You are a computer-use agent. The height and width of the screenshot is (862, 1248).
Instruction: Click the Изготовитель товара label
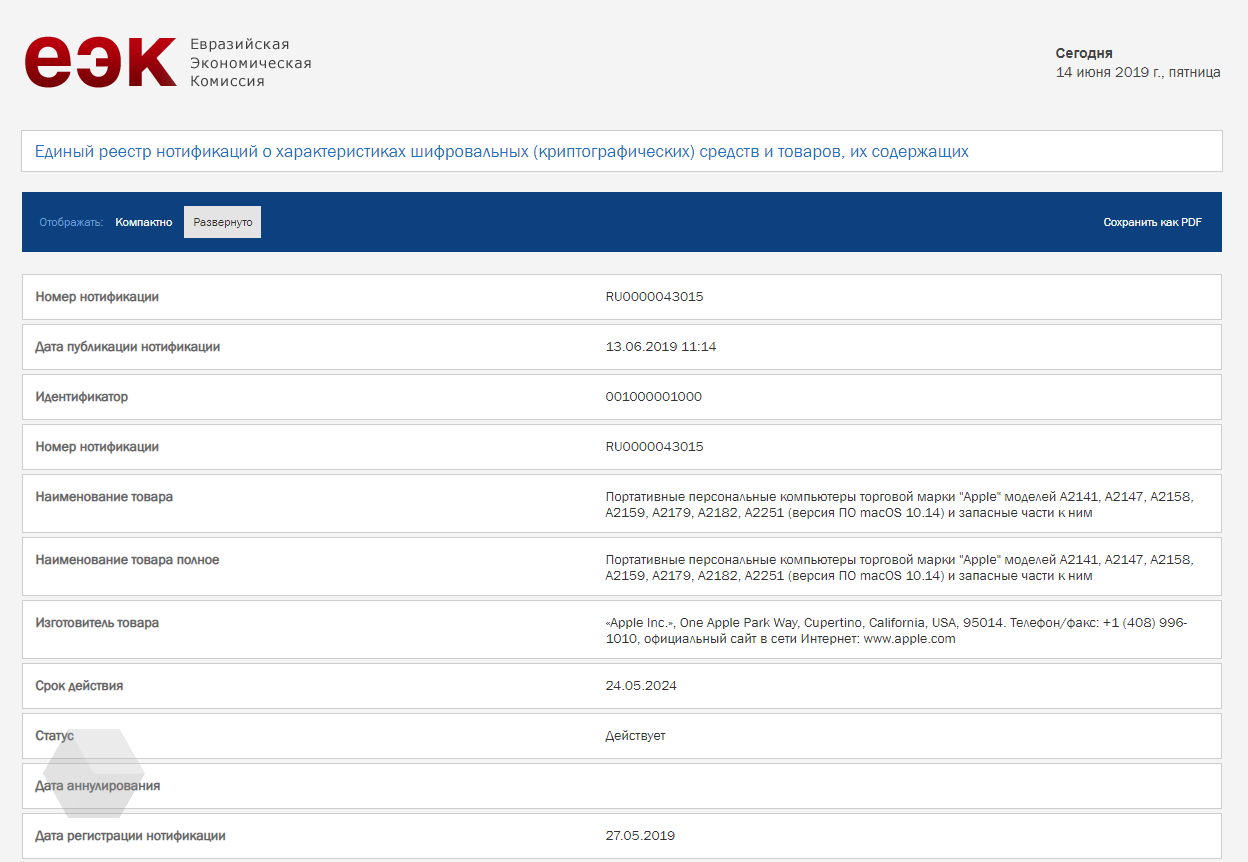[x=97, y=623]
